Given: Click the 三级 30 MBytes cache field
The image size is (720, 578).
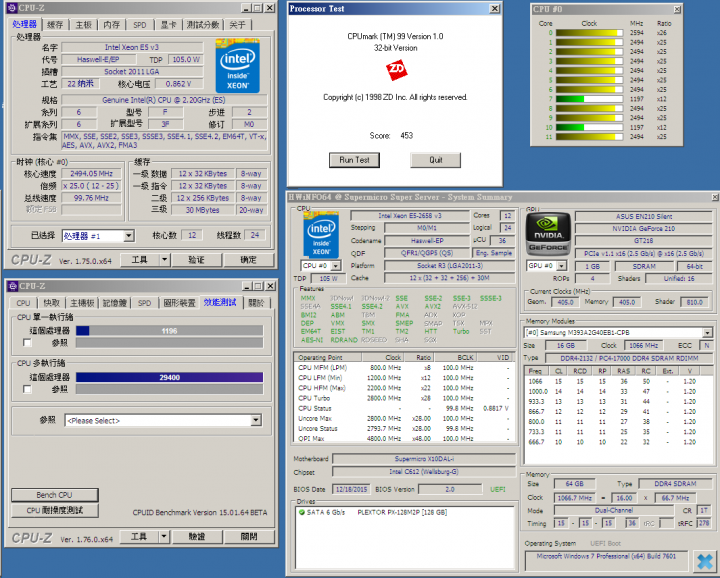Looking at the screenshot, I should [202, 210].
